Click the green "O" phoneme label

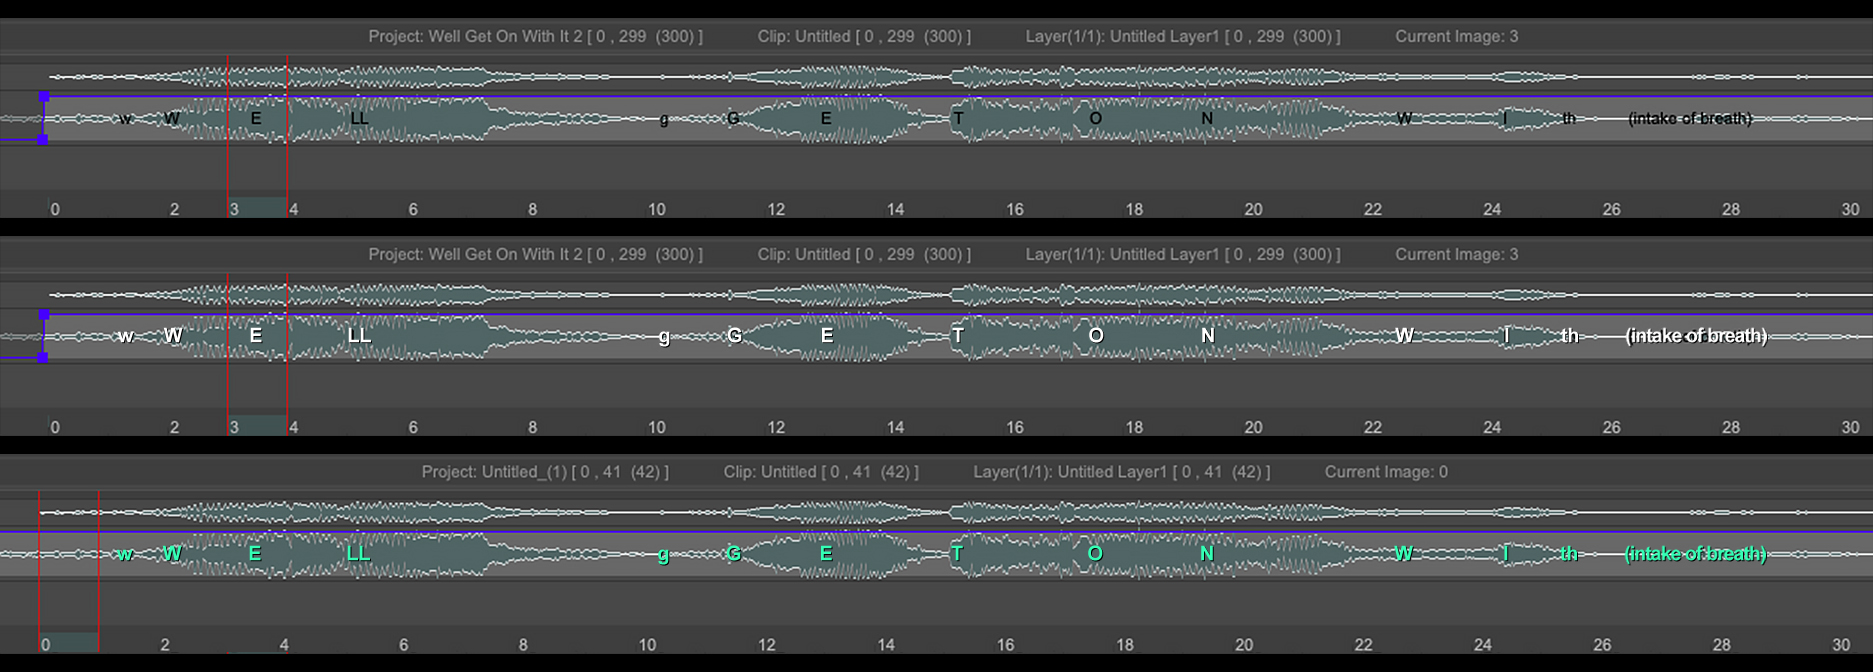coord(1095,554)
